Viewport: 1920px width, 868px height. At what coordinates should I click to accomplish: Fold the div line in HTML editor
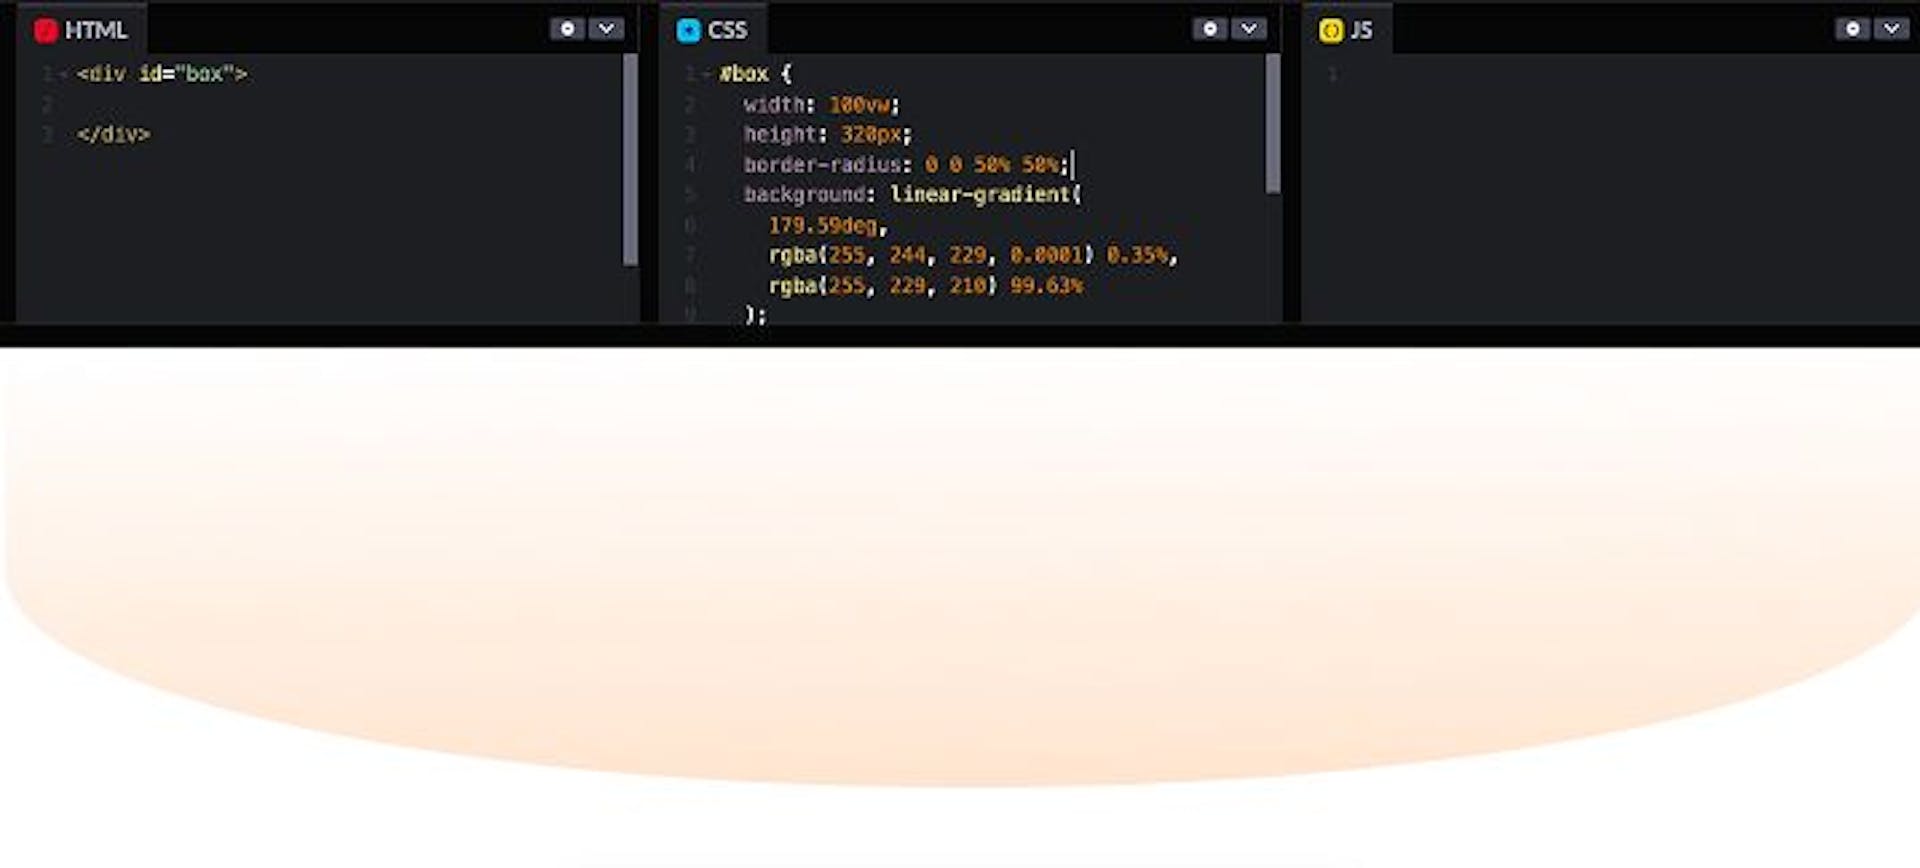[63, 74]
